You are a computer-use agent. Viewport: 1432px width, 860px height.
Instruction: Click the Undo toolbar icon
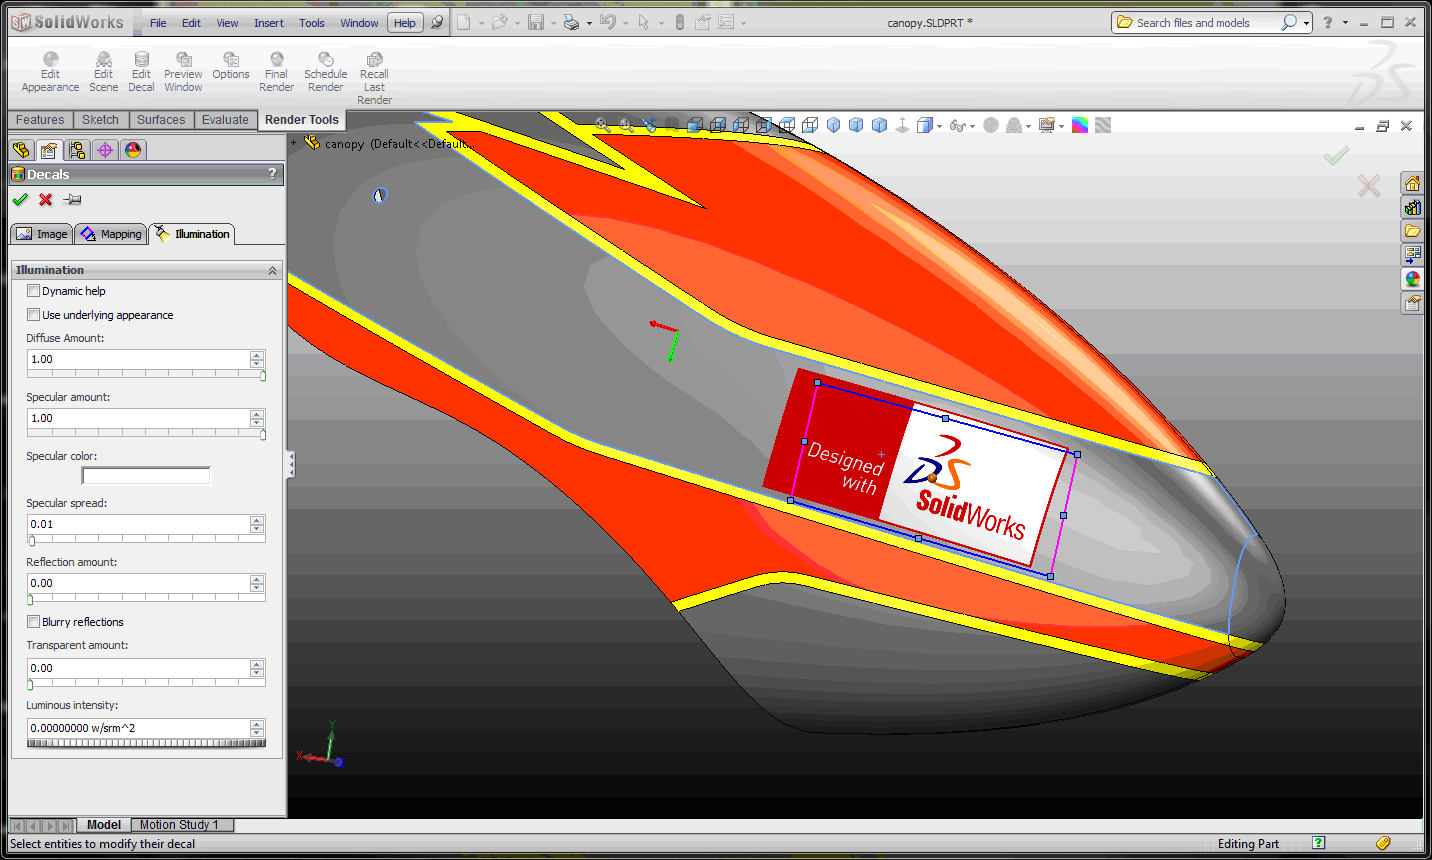(607, 22)
